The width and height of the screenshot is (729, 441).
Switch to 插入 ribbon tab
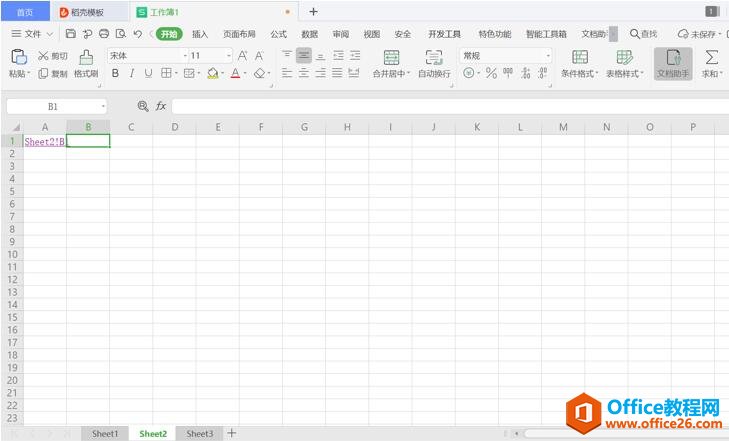pos(200,34)
